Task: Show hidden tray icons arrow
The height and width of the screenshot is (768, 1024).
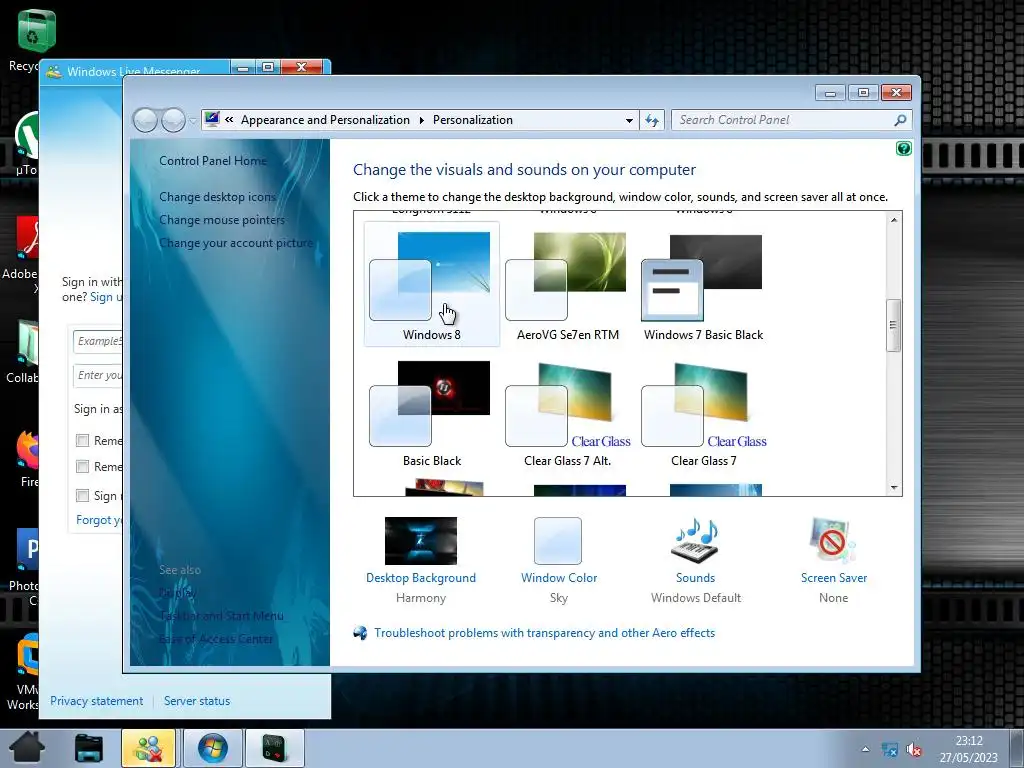Action: point(865,749)
